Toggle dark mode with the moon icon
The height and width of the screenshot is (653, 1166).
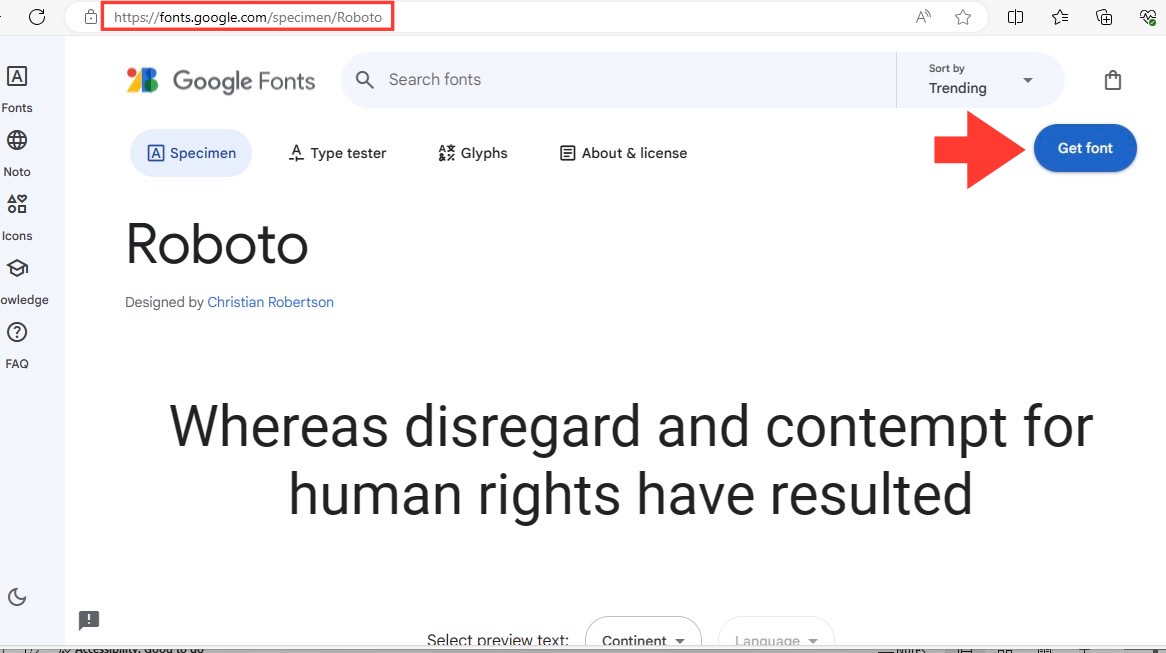pyautogui.click(x=17, y=596)
